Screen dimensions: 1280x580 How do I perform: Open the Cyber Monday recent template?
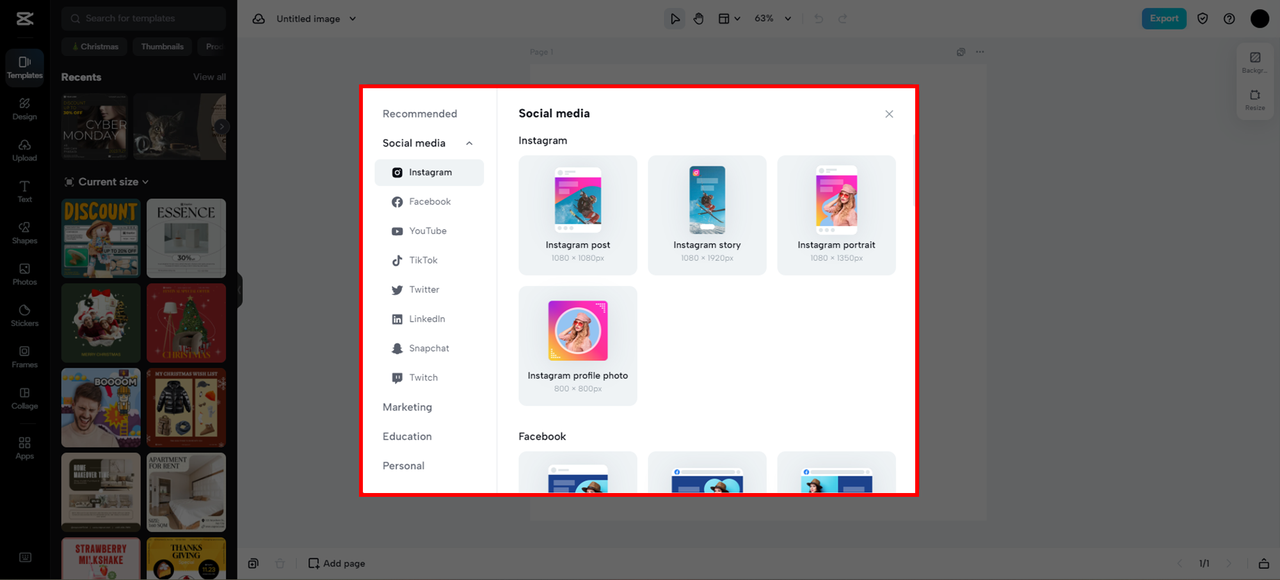pyautogui.click(x=95, y=127)
